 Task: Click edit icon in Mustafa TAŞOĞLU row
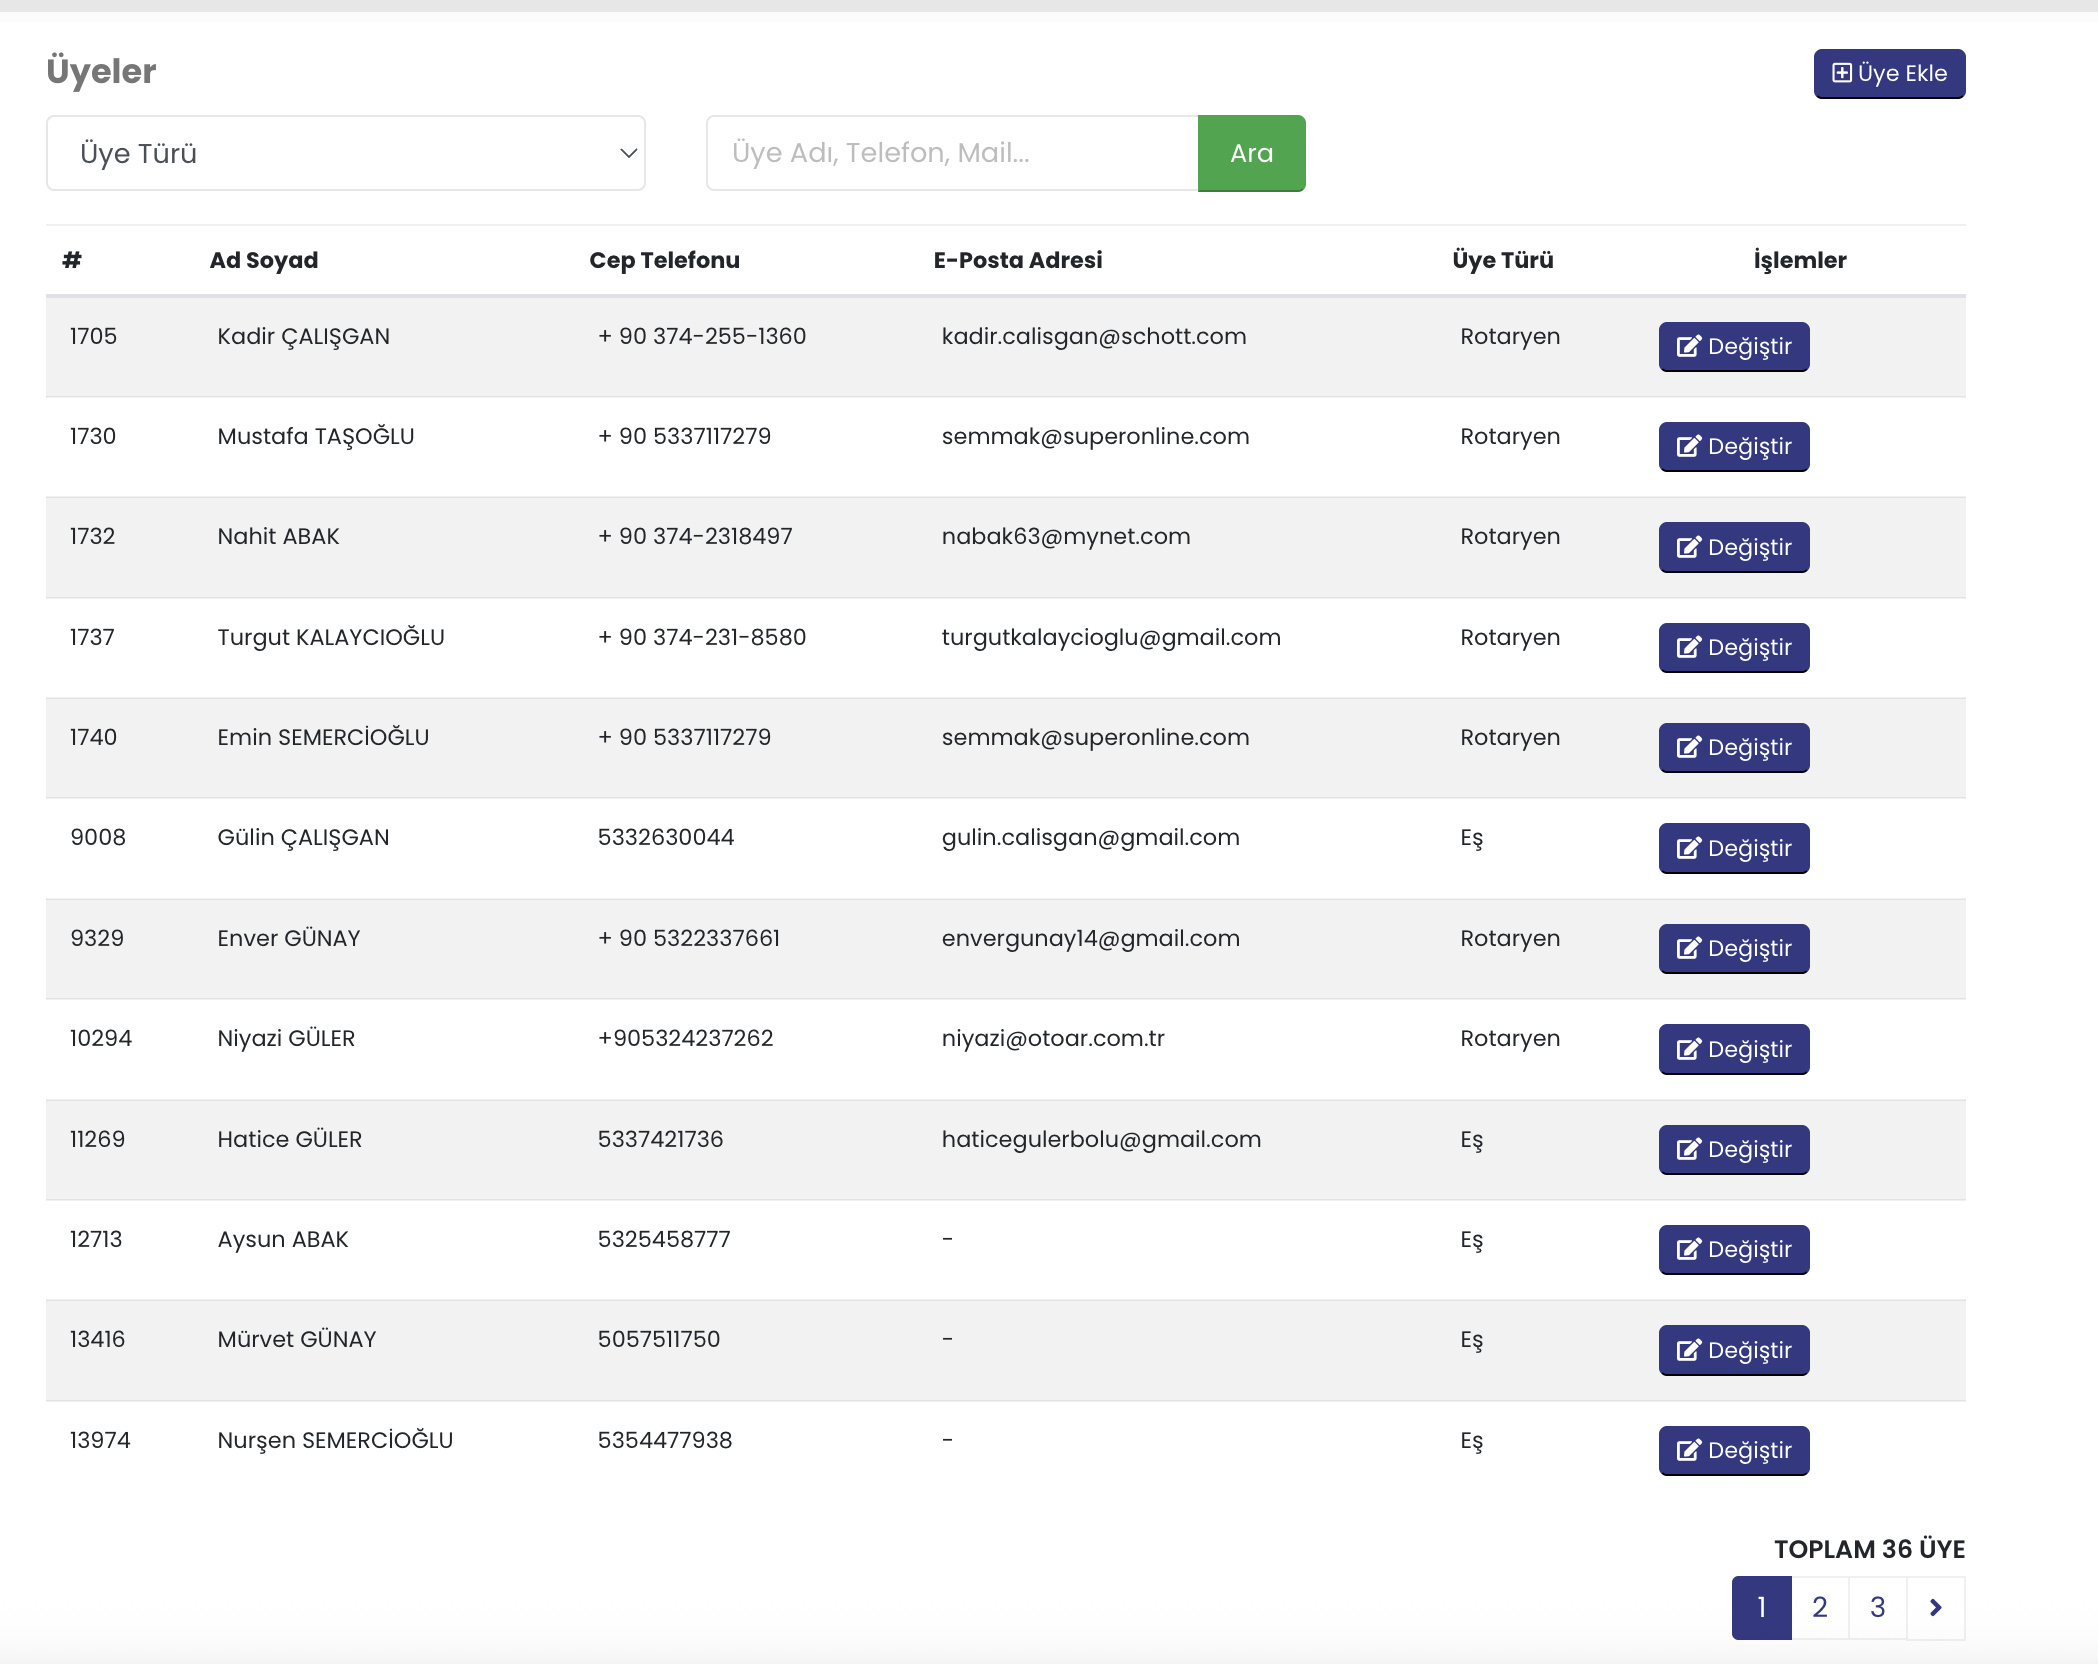point(1688,447)
